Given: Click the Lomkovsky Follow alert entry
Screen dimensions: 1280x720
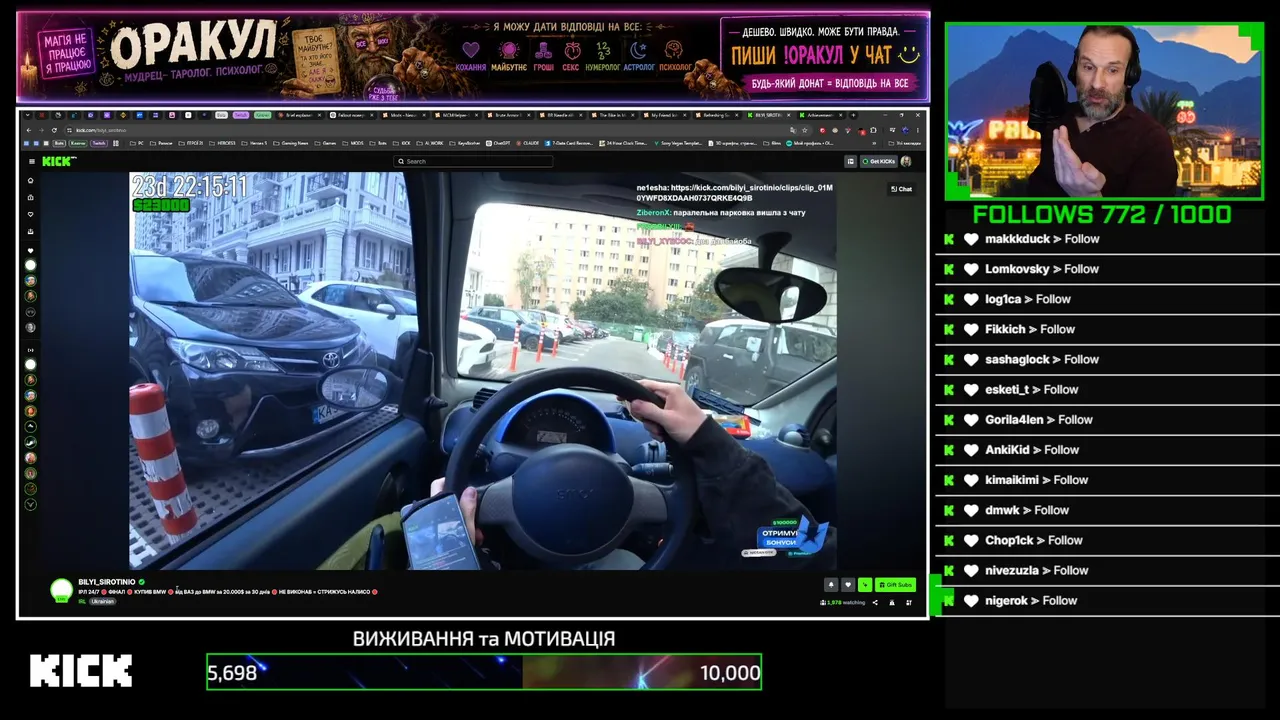Looking at the screenshot, I should click(1107, 269).
